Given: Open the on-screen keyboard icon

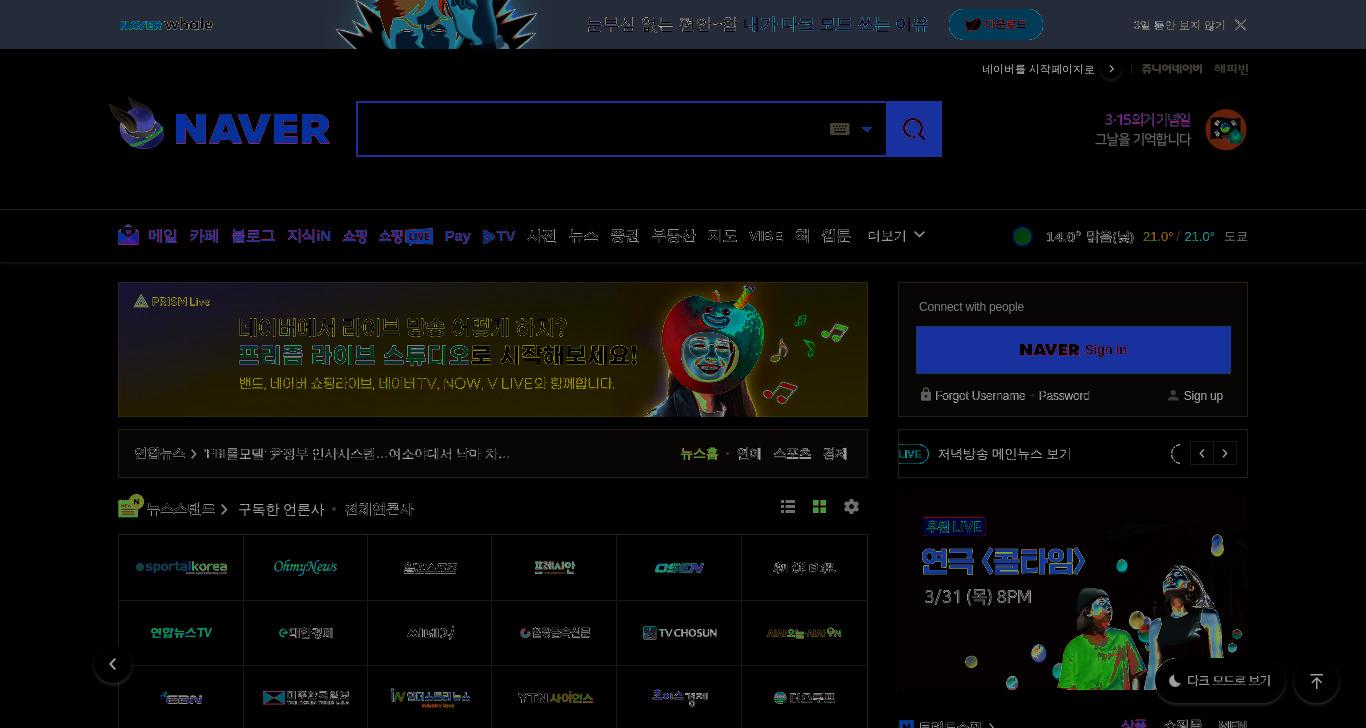Looking at the screenshot, I should tap(840, 129).
